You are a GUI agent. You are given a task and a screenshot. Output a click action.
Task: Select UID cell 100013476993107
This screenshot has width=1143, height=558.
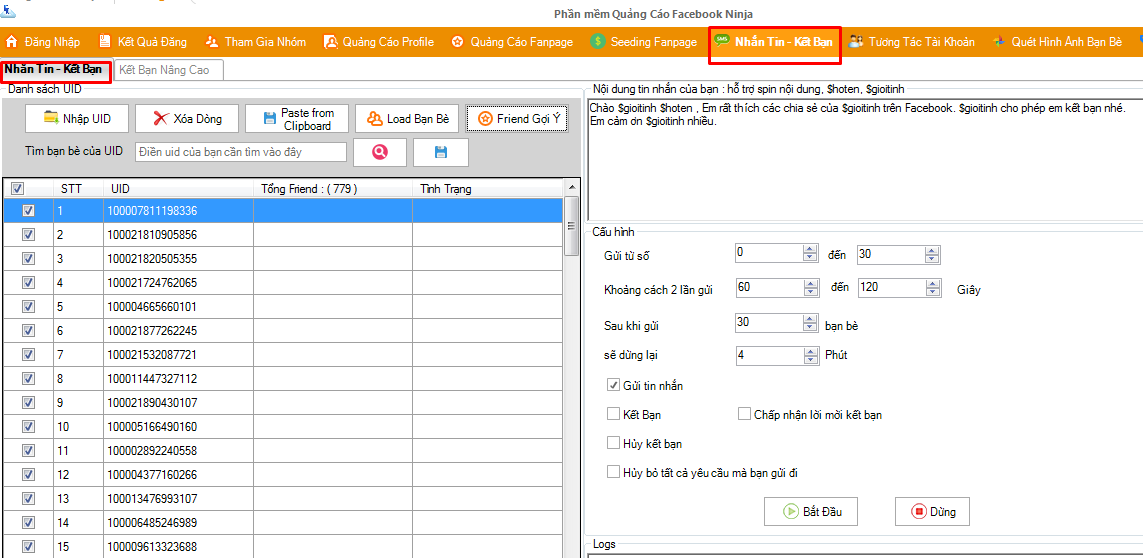click(179, 499)
